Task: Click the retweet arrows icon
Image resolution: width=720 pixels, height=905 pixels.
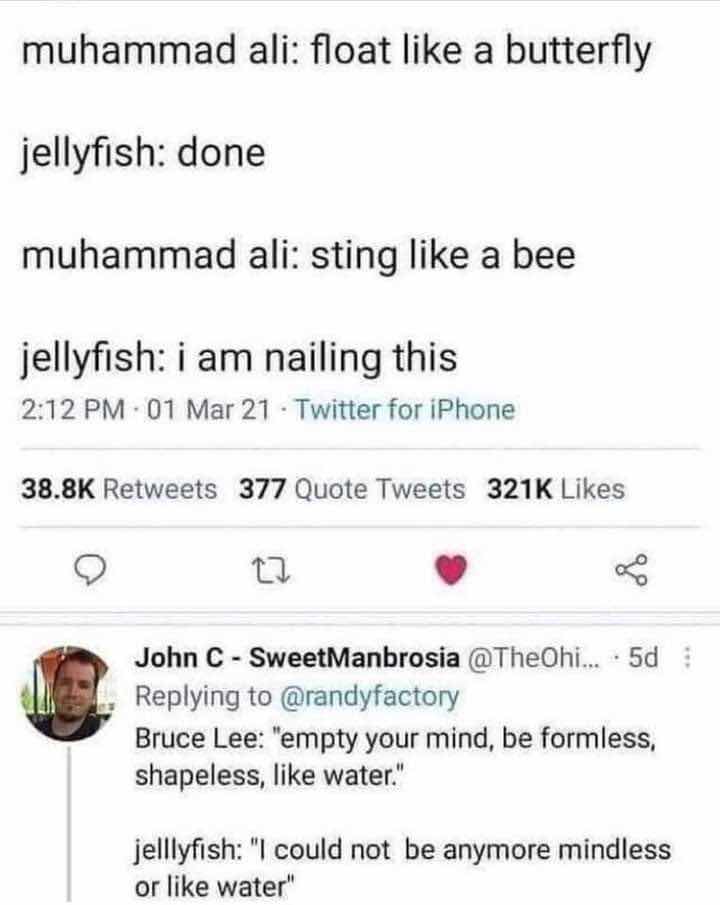Action: pos(271,570)
